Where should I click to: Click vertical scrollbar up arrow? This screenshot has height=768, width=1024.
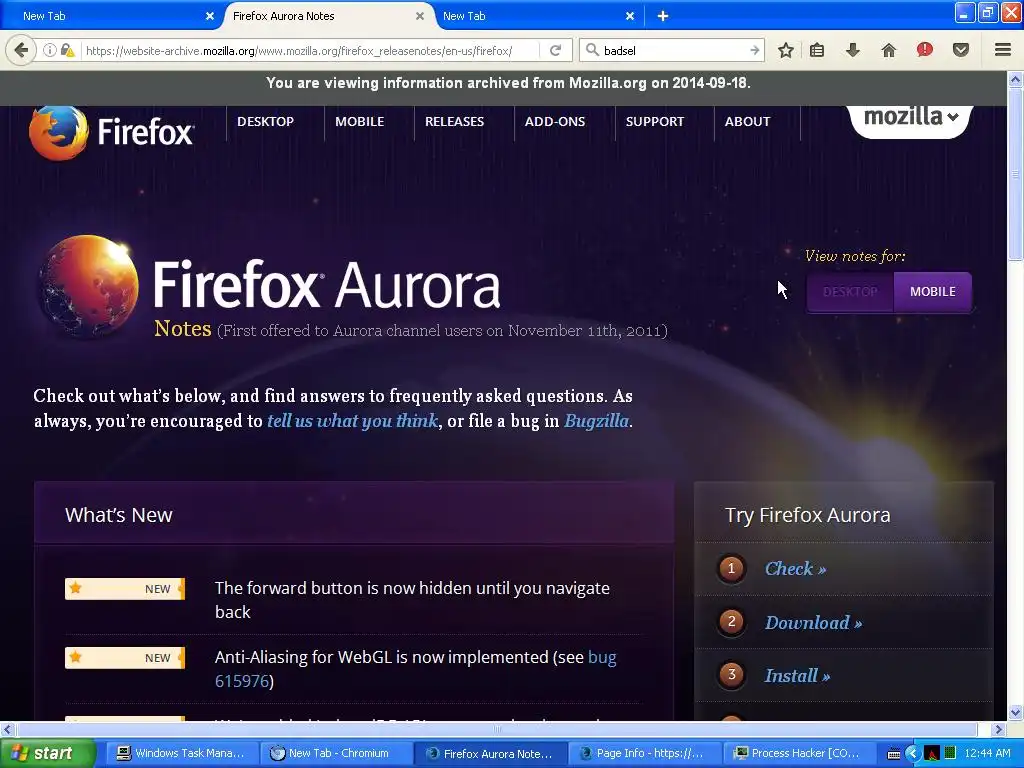[x=1016, y=79]
